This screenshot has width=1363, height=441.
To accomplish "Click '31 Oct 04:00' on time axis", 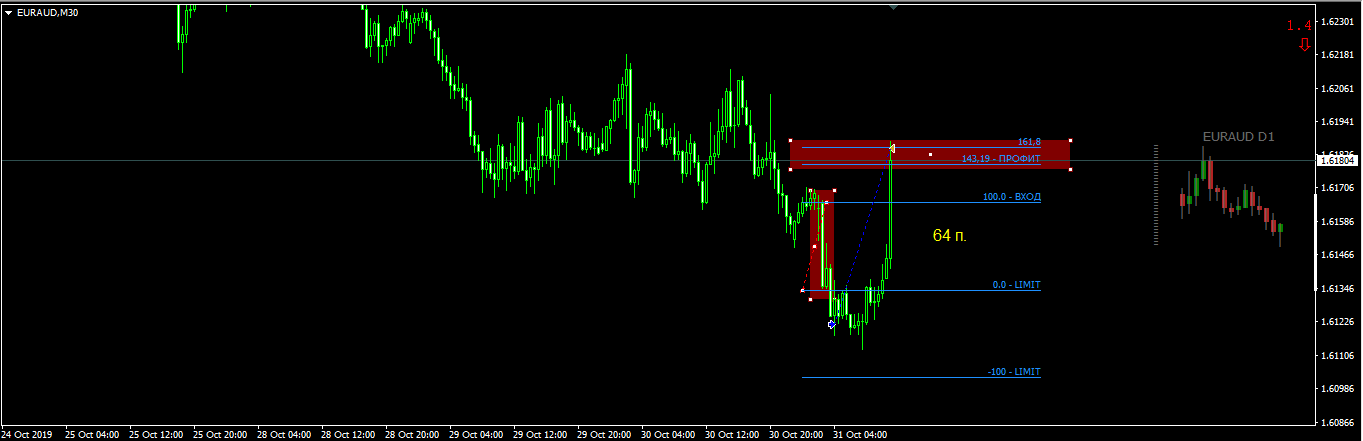I will coord(861,435).
